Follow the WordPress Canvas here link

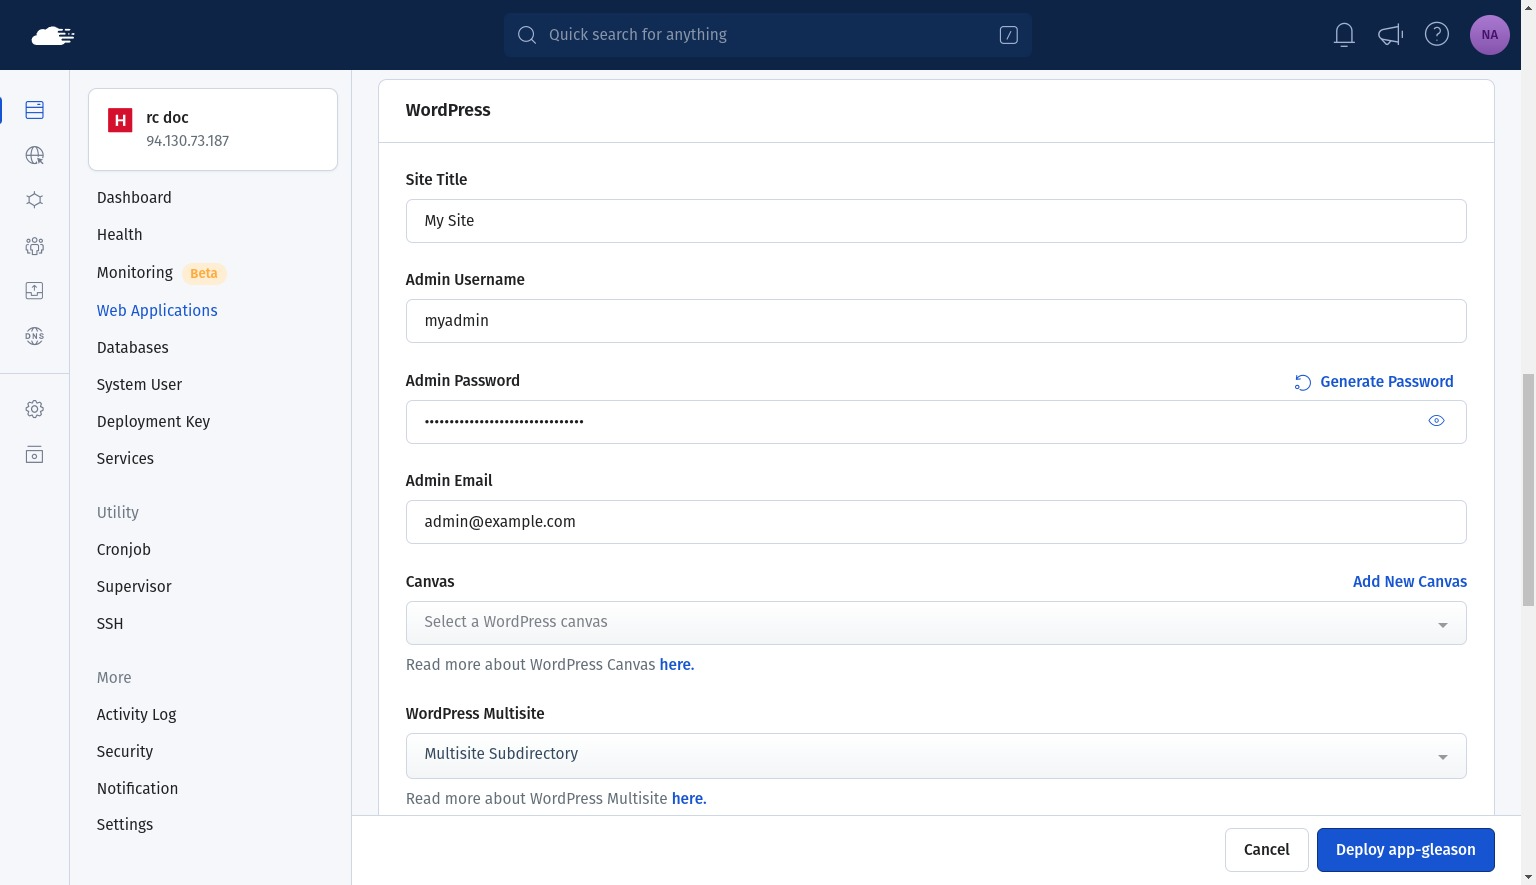[676, 664]
